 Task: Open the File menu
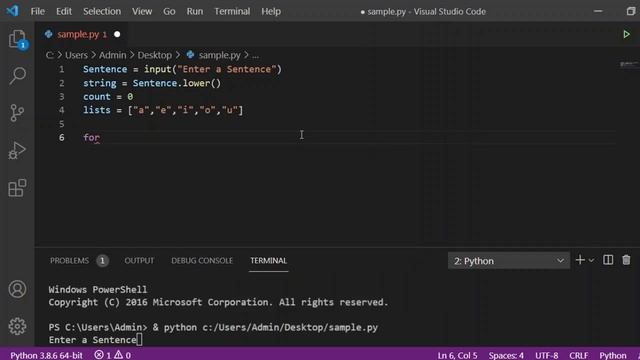(38, 11)
